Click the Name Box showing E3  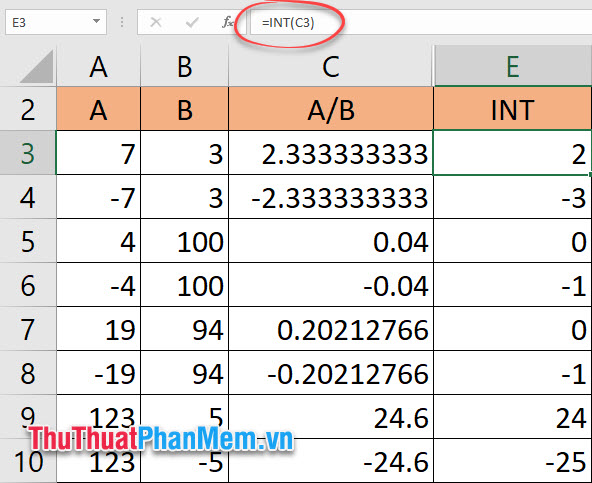tap(56, 22)
